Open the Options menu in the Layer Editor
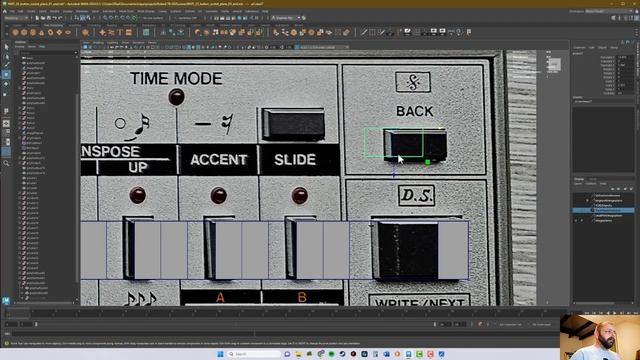Screen dimensions: 640x360 pos(591,184)
